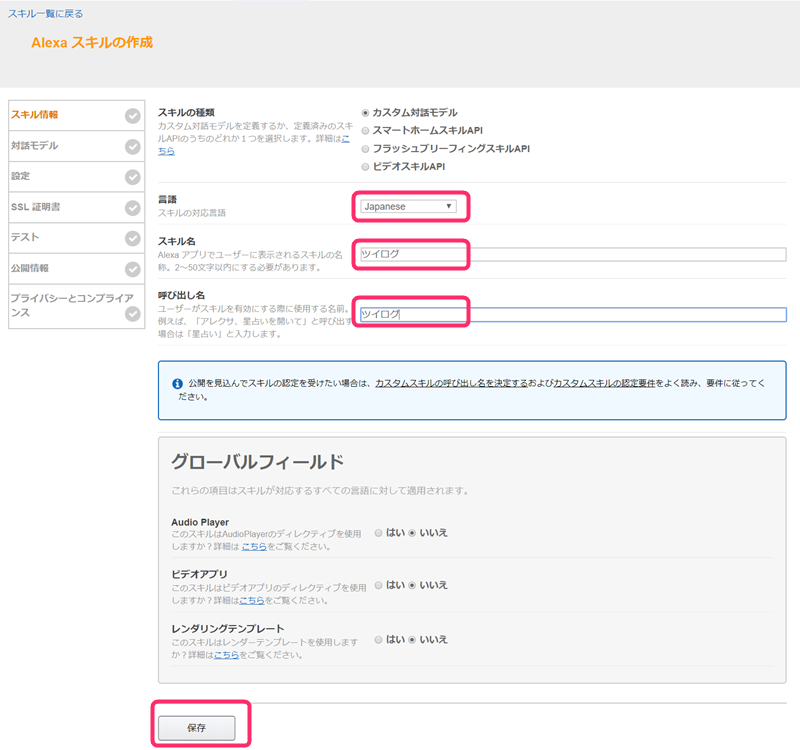Choose いいえ for Audio Player
The image size is (800, 750).
(412, 533)
